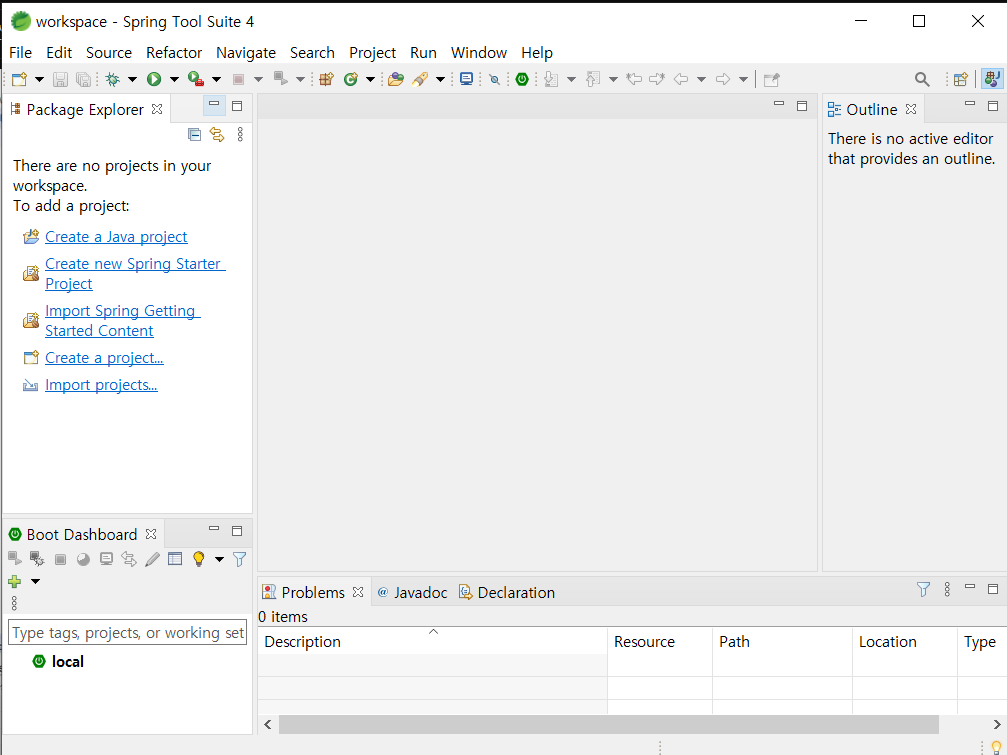This screenshot has width=1007, height=755.
Task: Click the light bulb icon in Boot Dashboard
Action: (198, 559)
